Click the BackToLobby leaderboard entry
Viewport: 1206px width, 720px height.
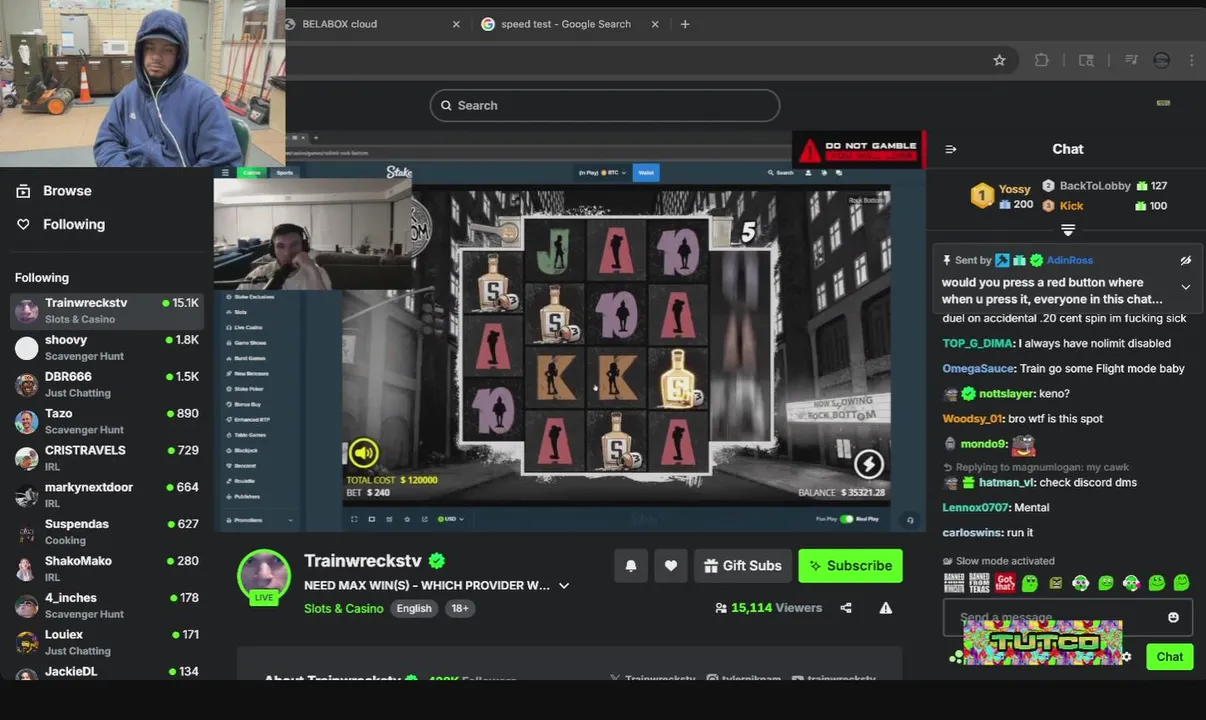pos(1105,186)
